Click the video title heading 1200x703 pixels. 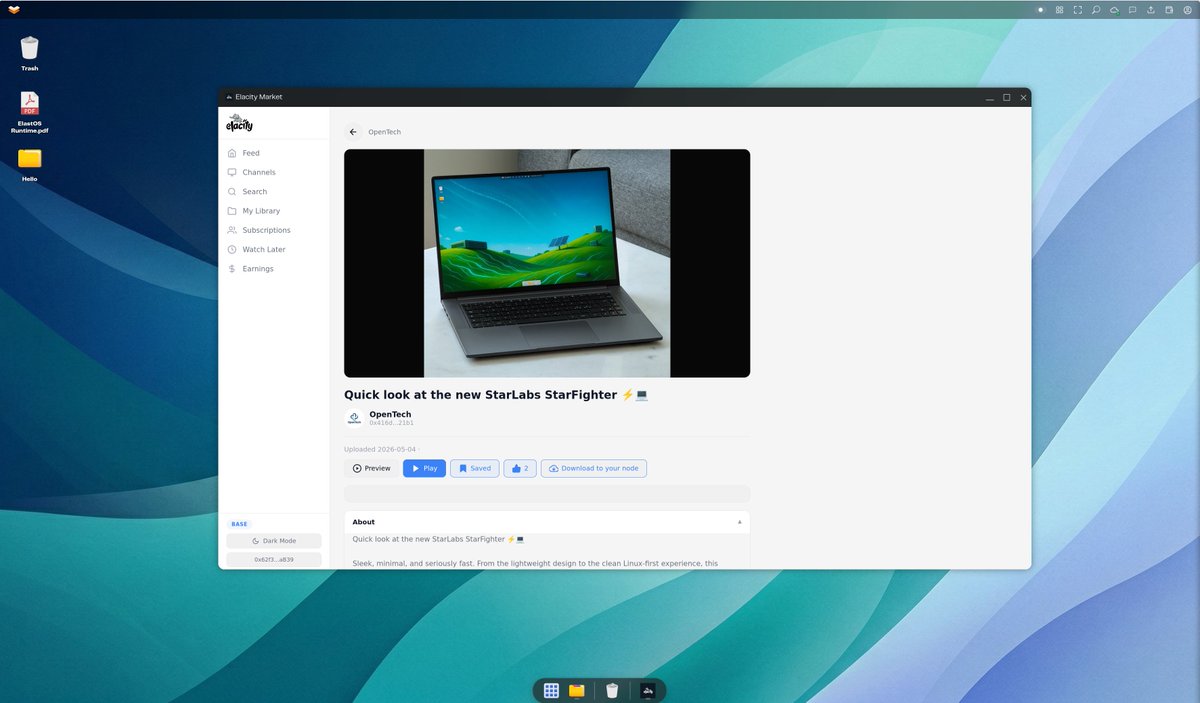click(496, 395)
